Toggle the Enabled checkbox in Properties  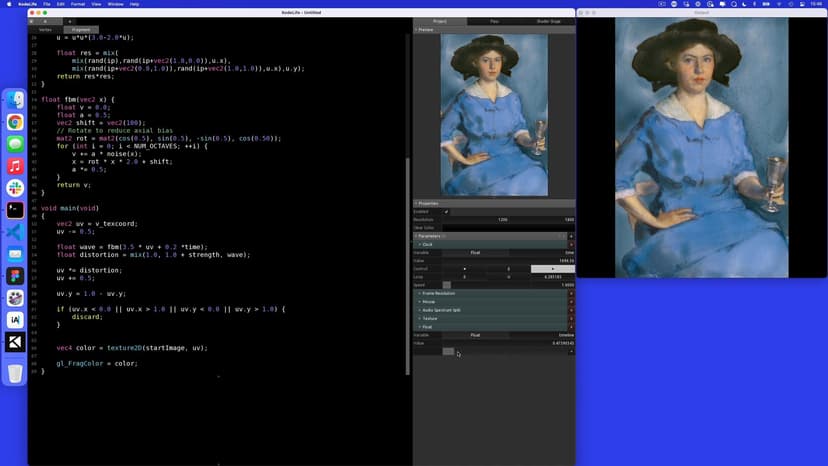click(446, 211)
